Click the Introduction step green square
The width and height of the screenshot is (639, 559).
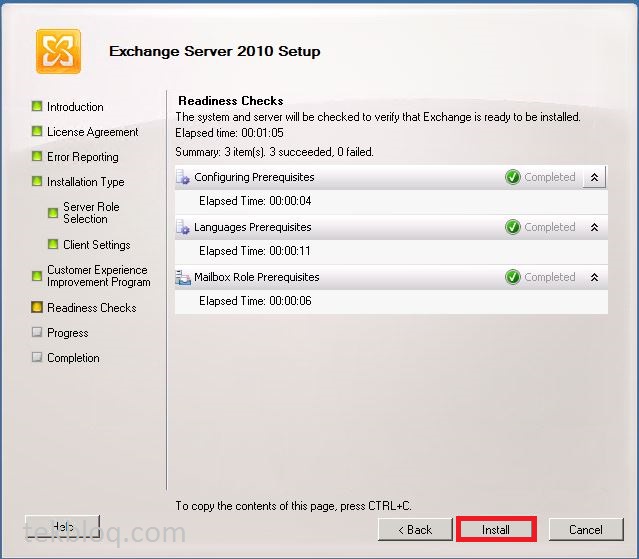[x=37, y=106]
